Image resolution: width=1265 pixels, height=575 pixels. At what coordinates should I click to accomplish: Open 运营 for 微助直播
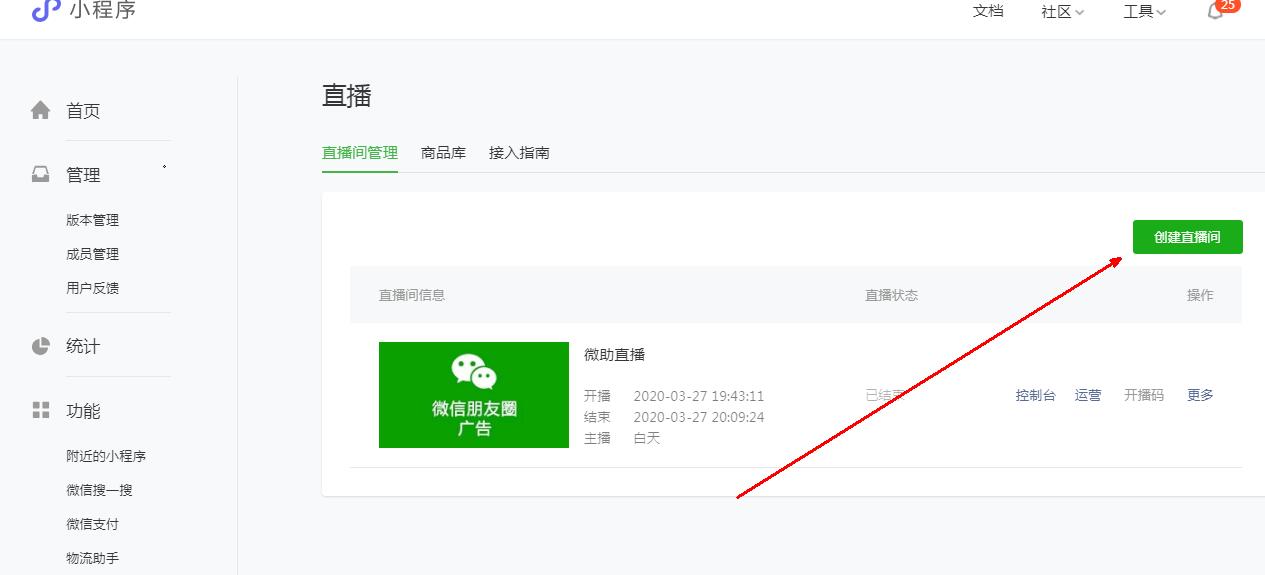pos(1088,395)
